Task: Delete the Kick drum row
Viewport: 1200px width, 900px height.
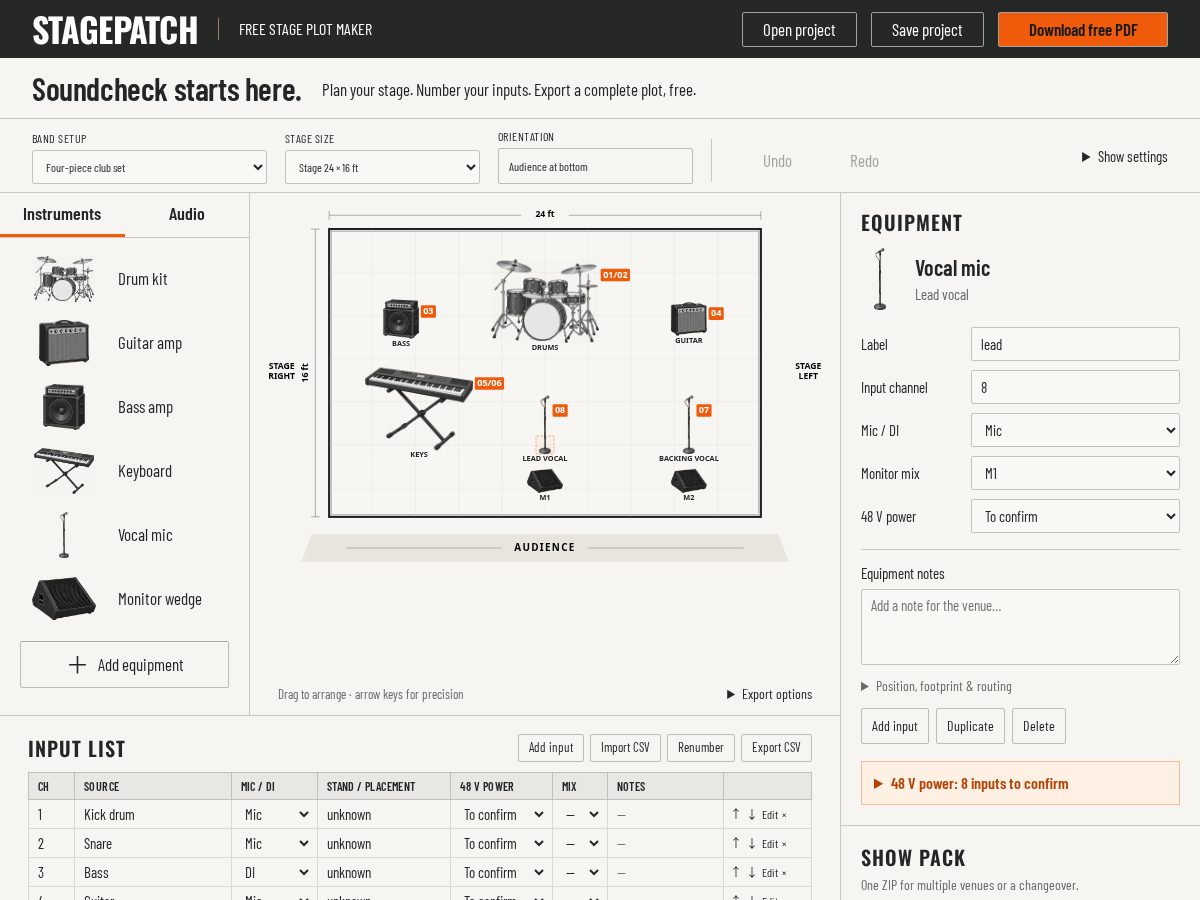Action: point(784,815)
